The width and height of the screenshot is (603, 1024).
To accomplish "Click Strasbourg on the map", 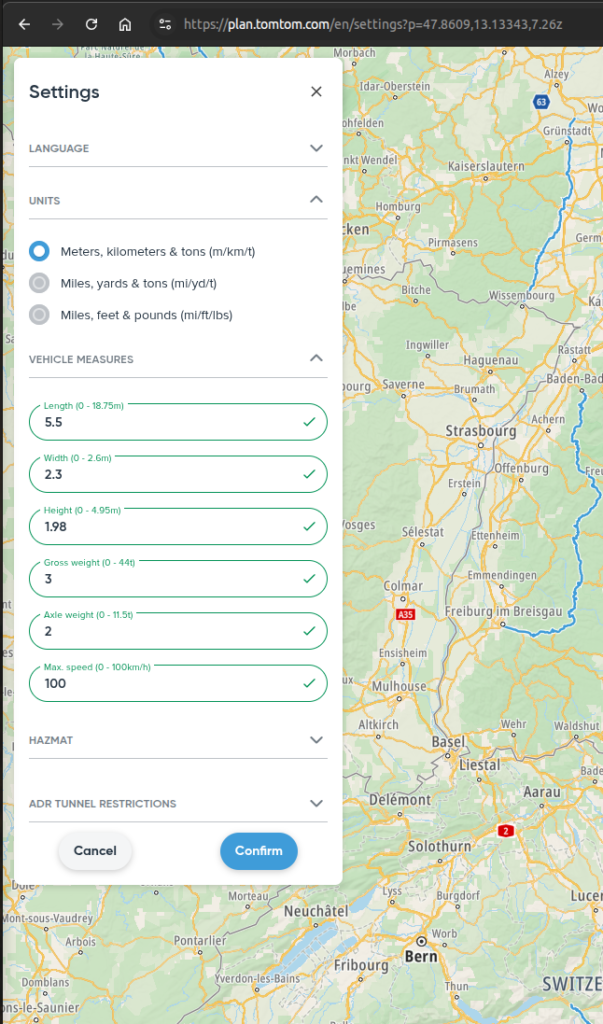I will [481, 431].
